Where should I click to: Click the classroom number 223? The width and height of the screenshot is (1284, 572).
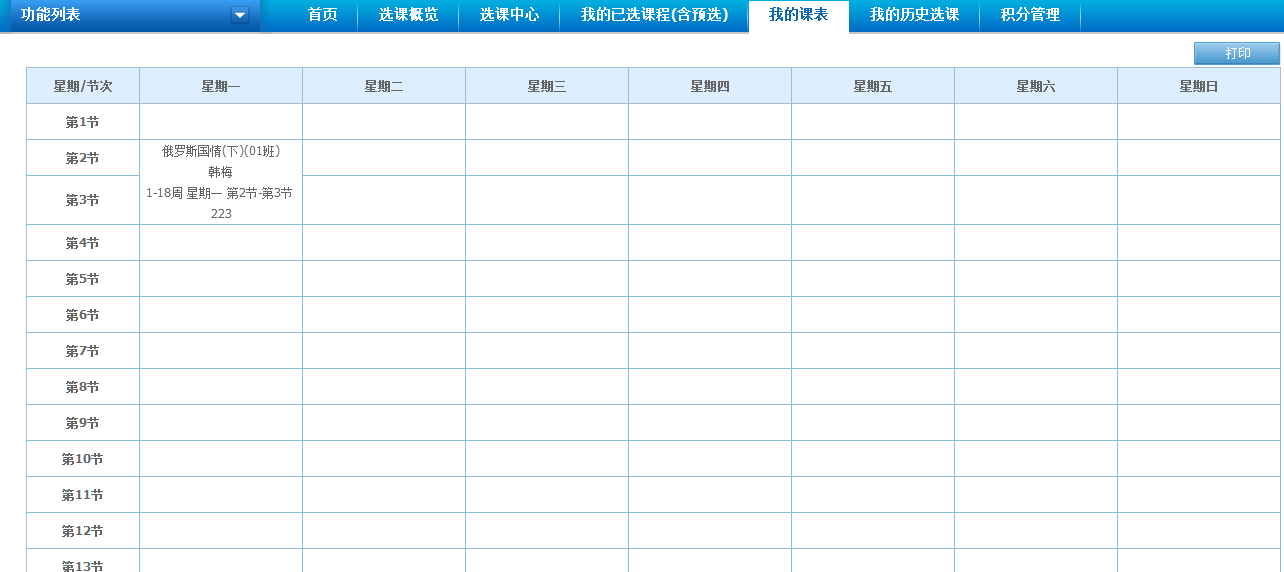pyautogui.click(x=221, y=214)
